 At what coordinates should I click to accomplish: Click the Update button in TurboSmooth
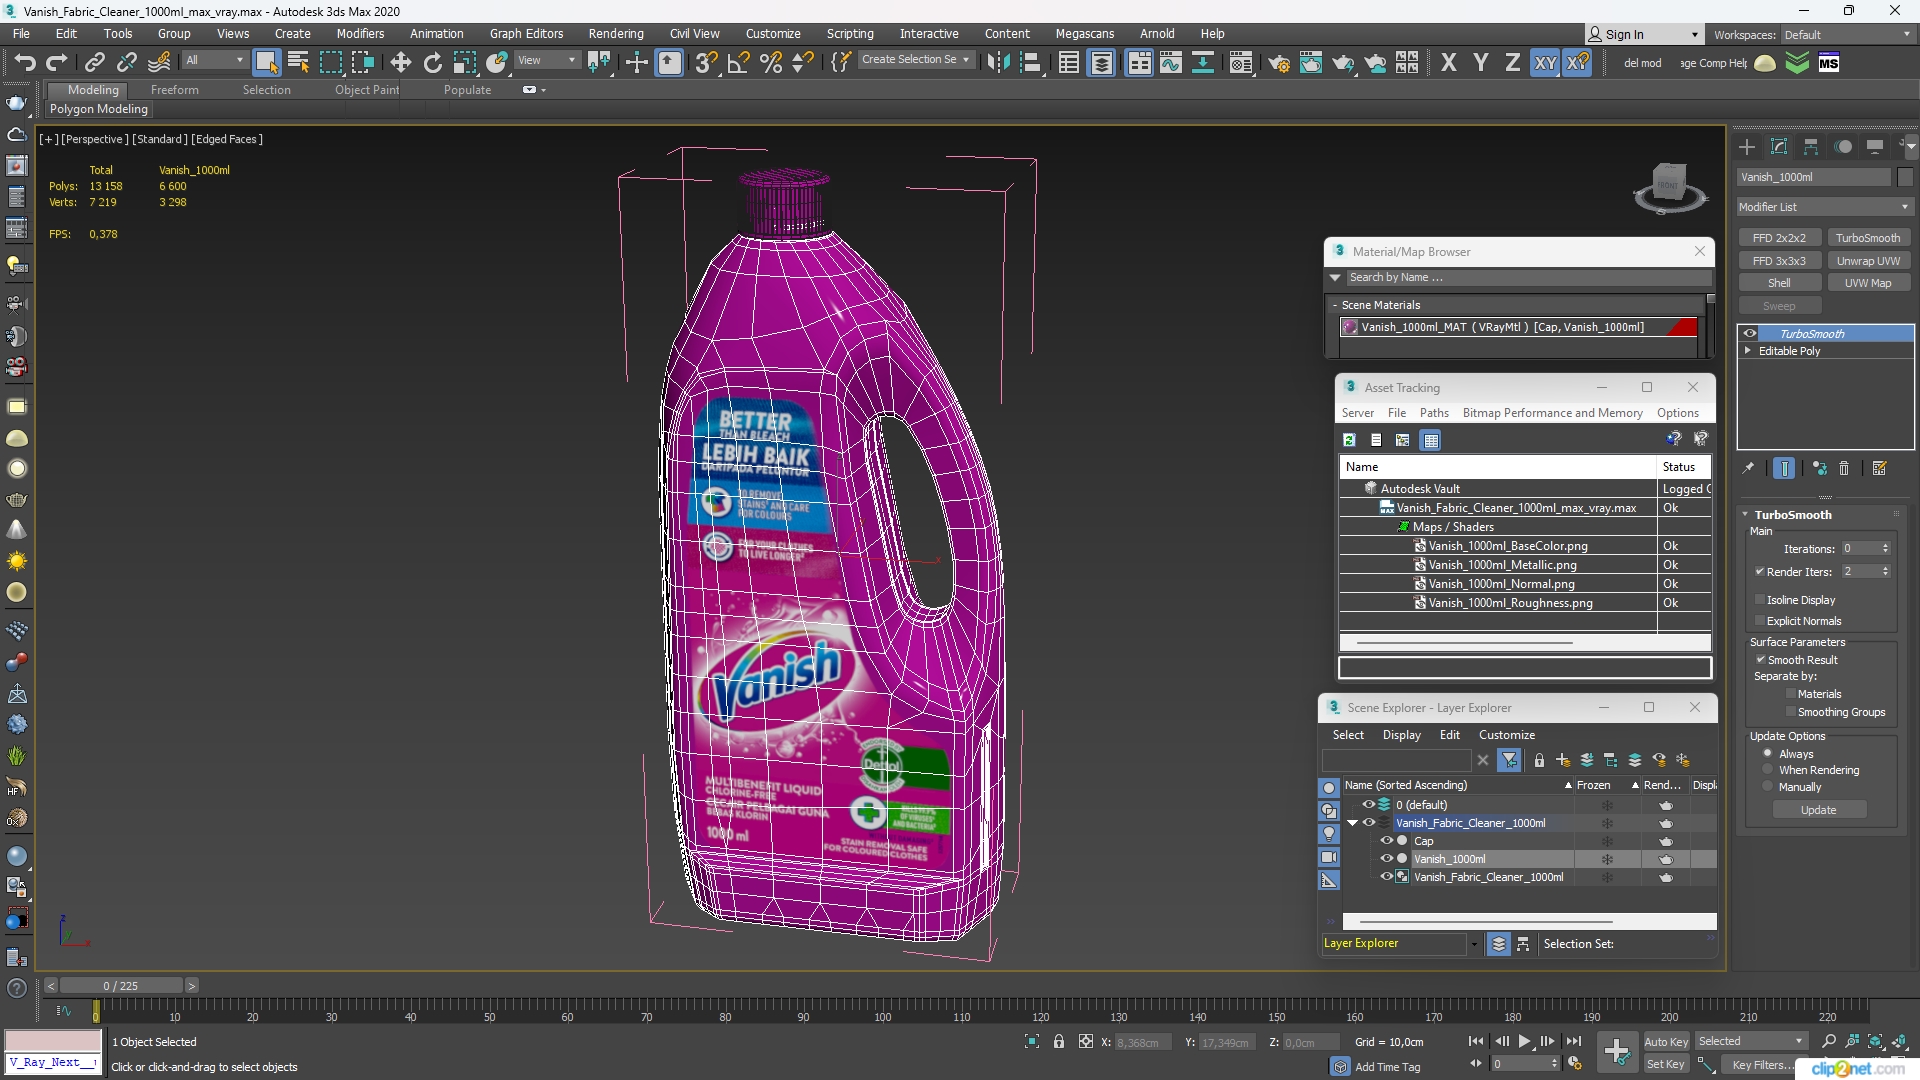coord(1818,810)
